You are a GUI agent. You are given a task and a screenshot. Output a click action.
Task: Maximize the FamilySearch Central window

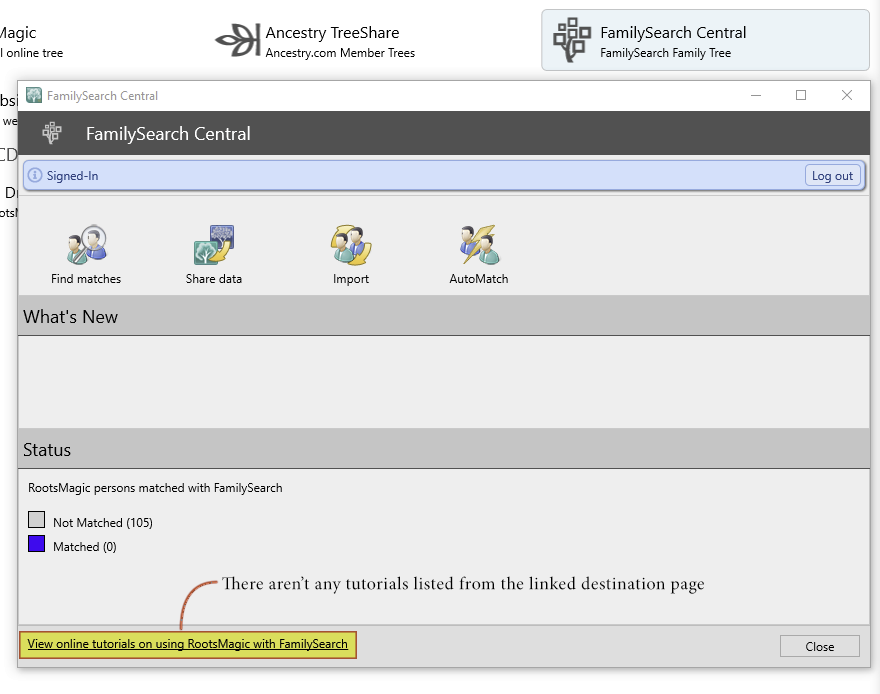(x=801, y=95)
